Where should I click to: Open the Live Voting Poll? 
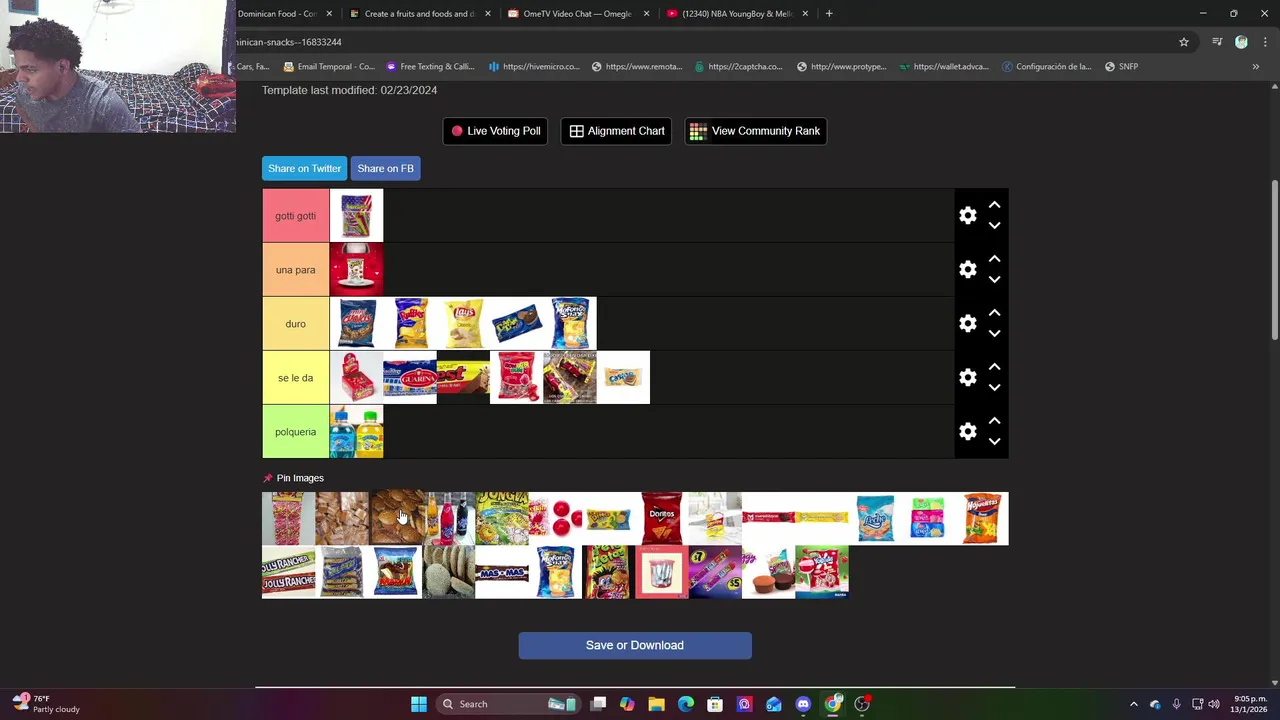pos(495,131)
